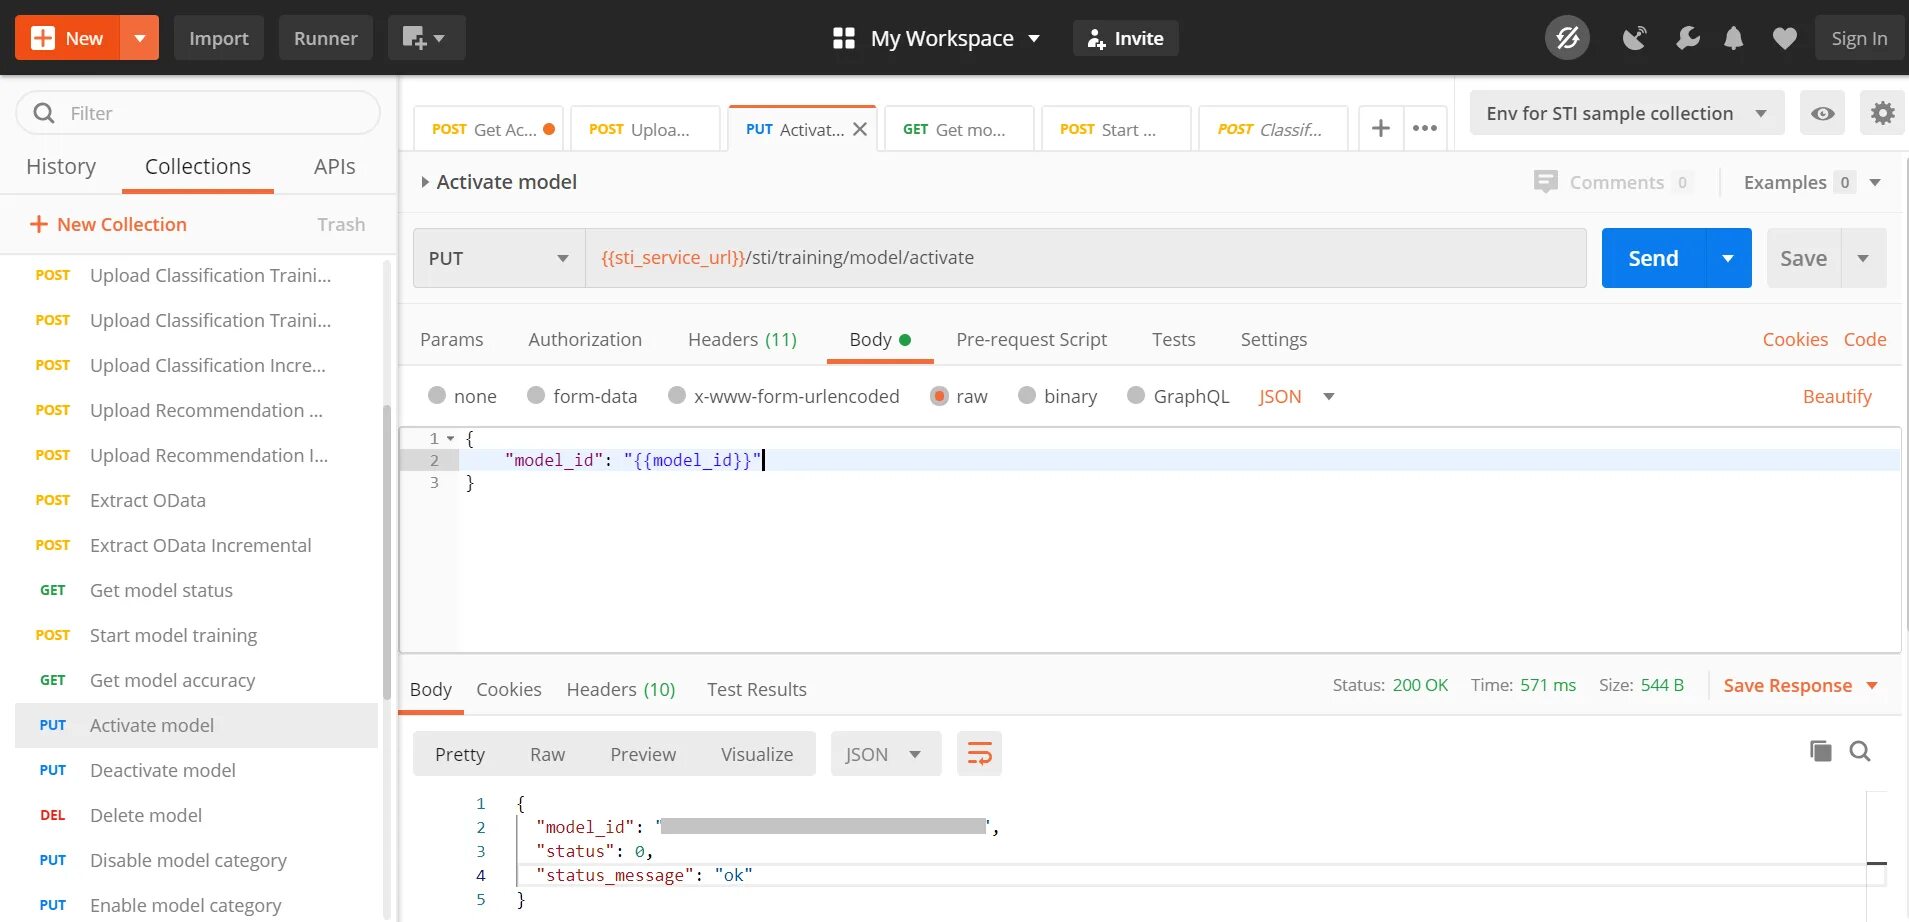This screenshot has width=1909, height=922.
Task: Open the satellite capture requests icon
Action: (1634, 39)
